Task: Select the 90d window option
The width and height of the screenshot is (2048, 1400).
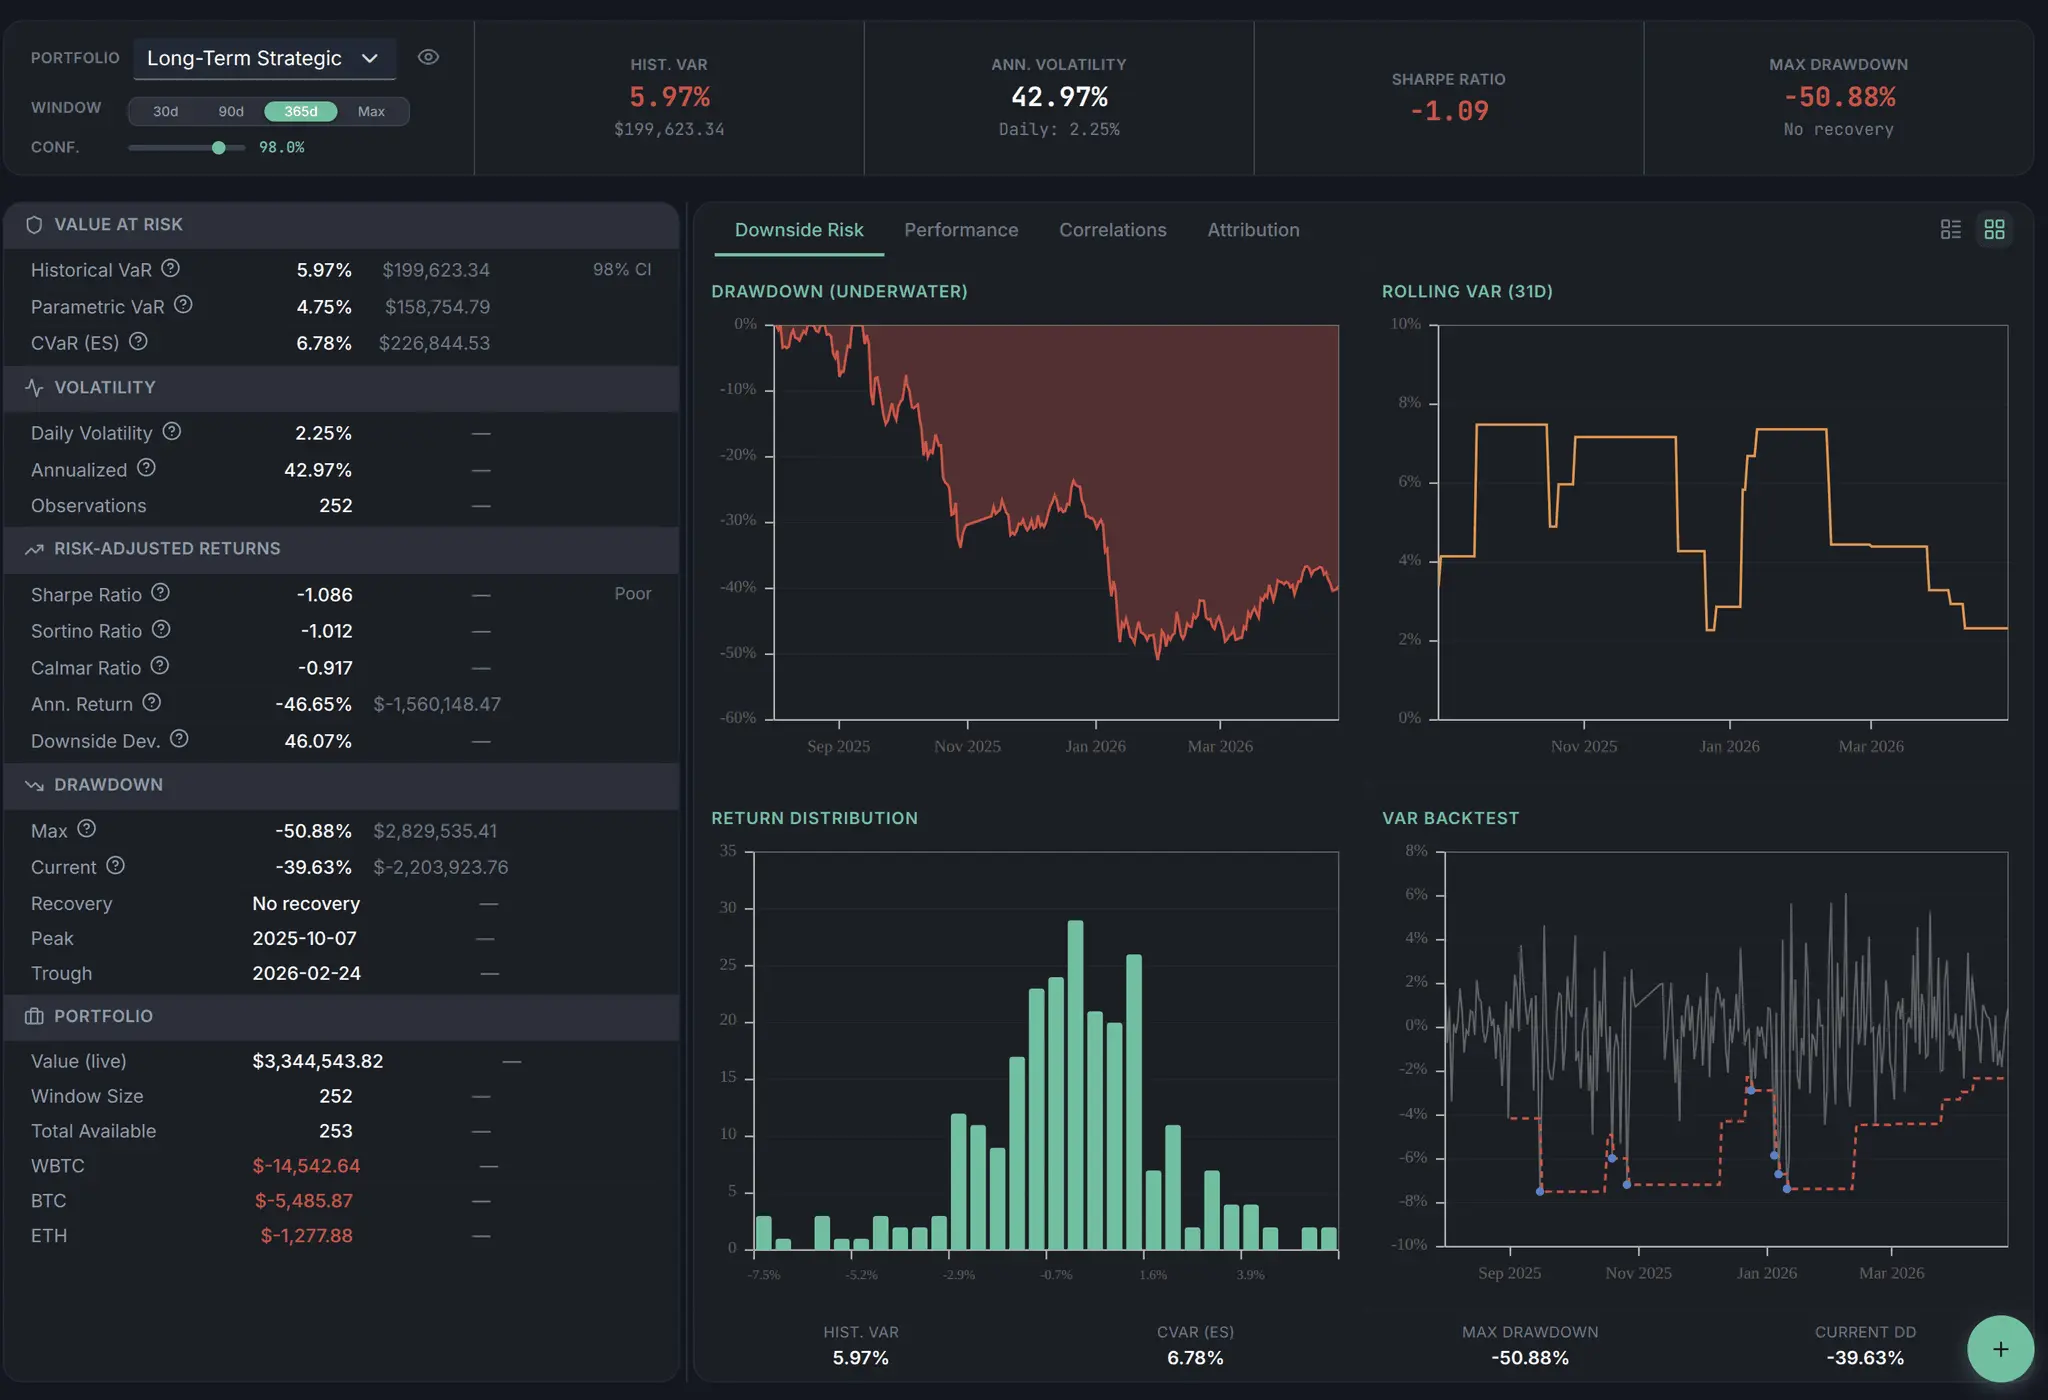Action: pyautogui.click(x=231, y=111)
